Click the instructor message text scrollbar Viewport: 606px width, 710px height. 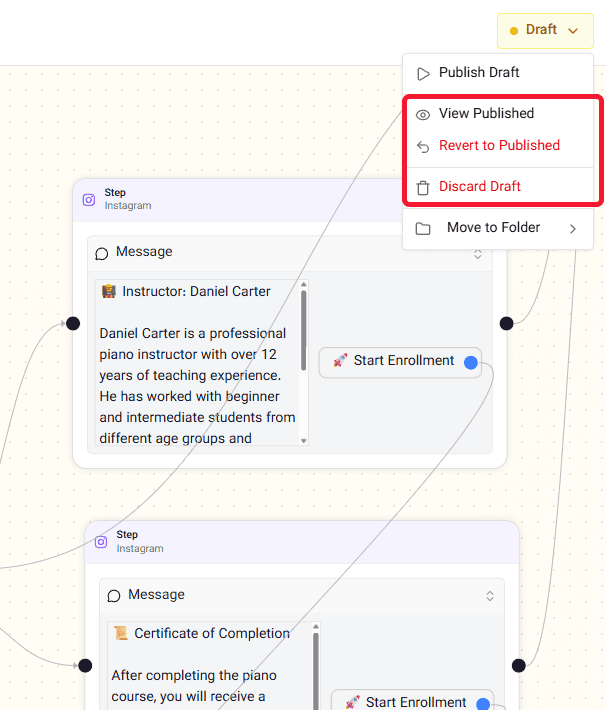[303, 331]
